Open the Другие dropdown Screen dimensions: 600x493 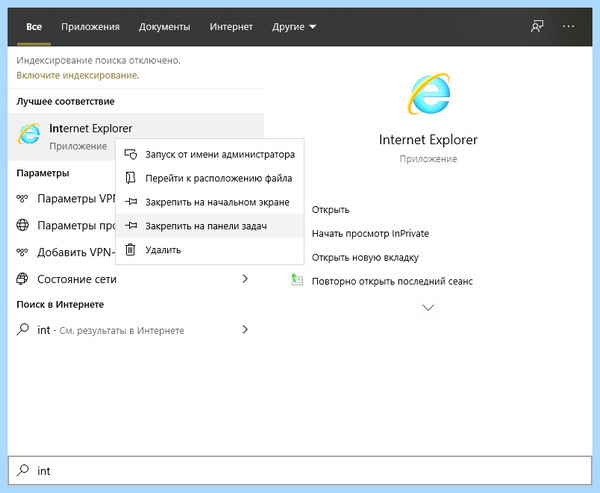click(294, 26)
